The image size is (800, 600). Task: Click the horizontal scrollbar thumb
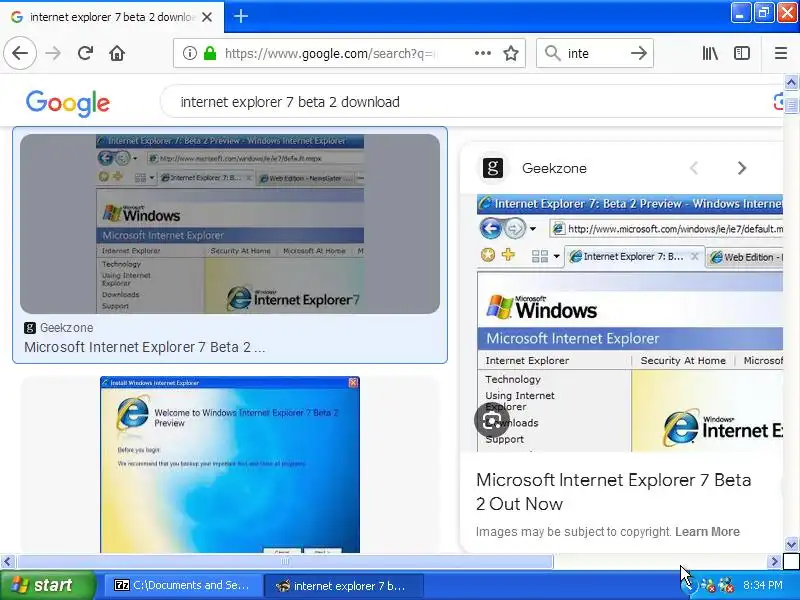285,562
